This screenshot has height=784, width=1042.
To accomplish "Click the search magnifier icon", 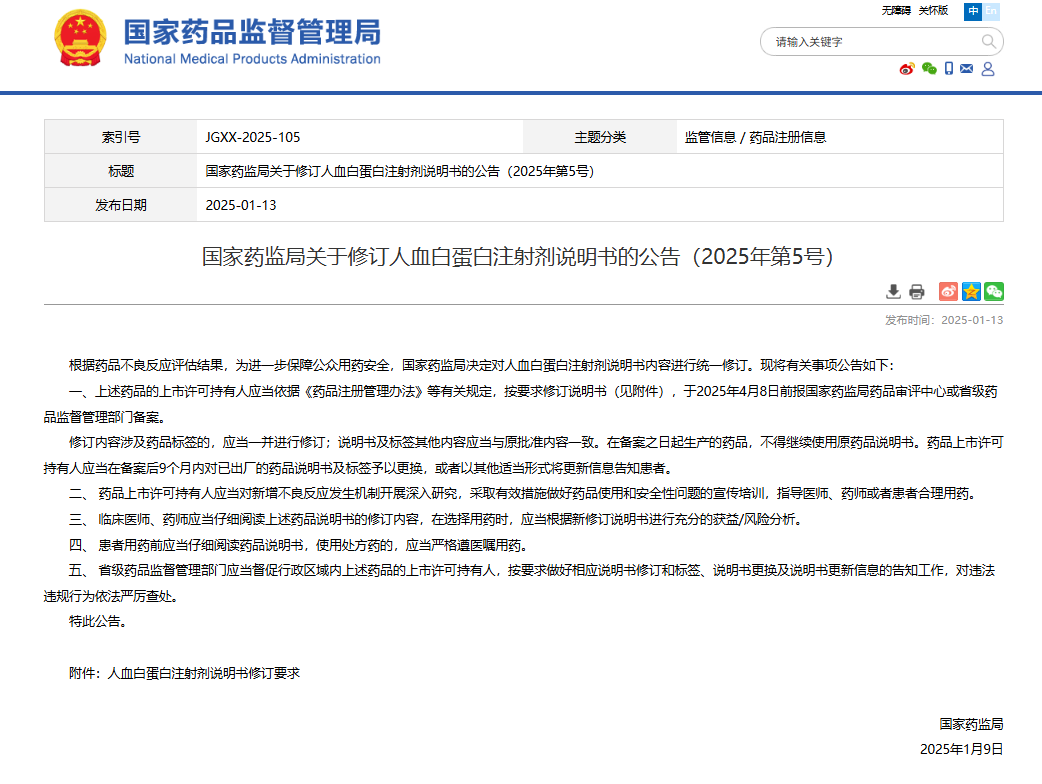I will 988,42.
